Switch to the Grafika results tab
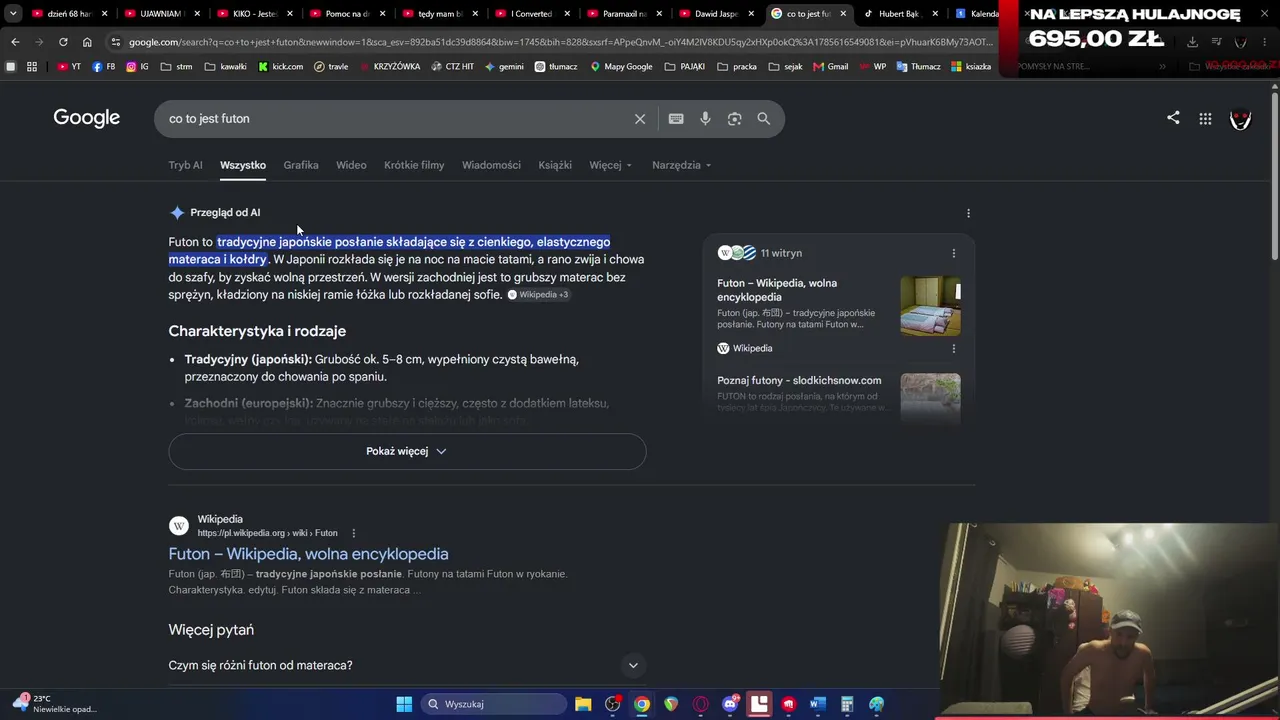This screenshot has height=720, width=1280. coord(301,165)
